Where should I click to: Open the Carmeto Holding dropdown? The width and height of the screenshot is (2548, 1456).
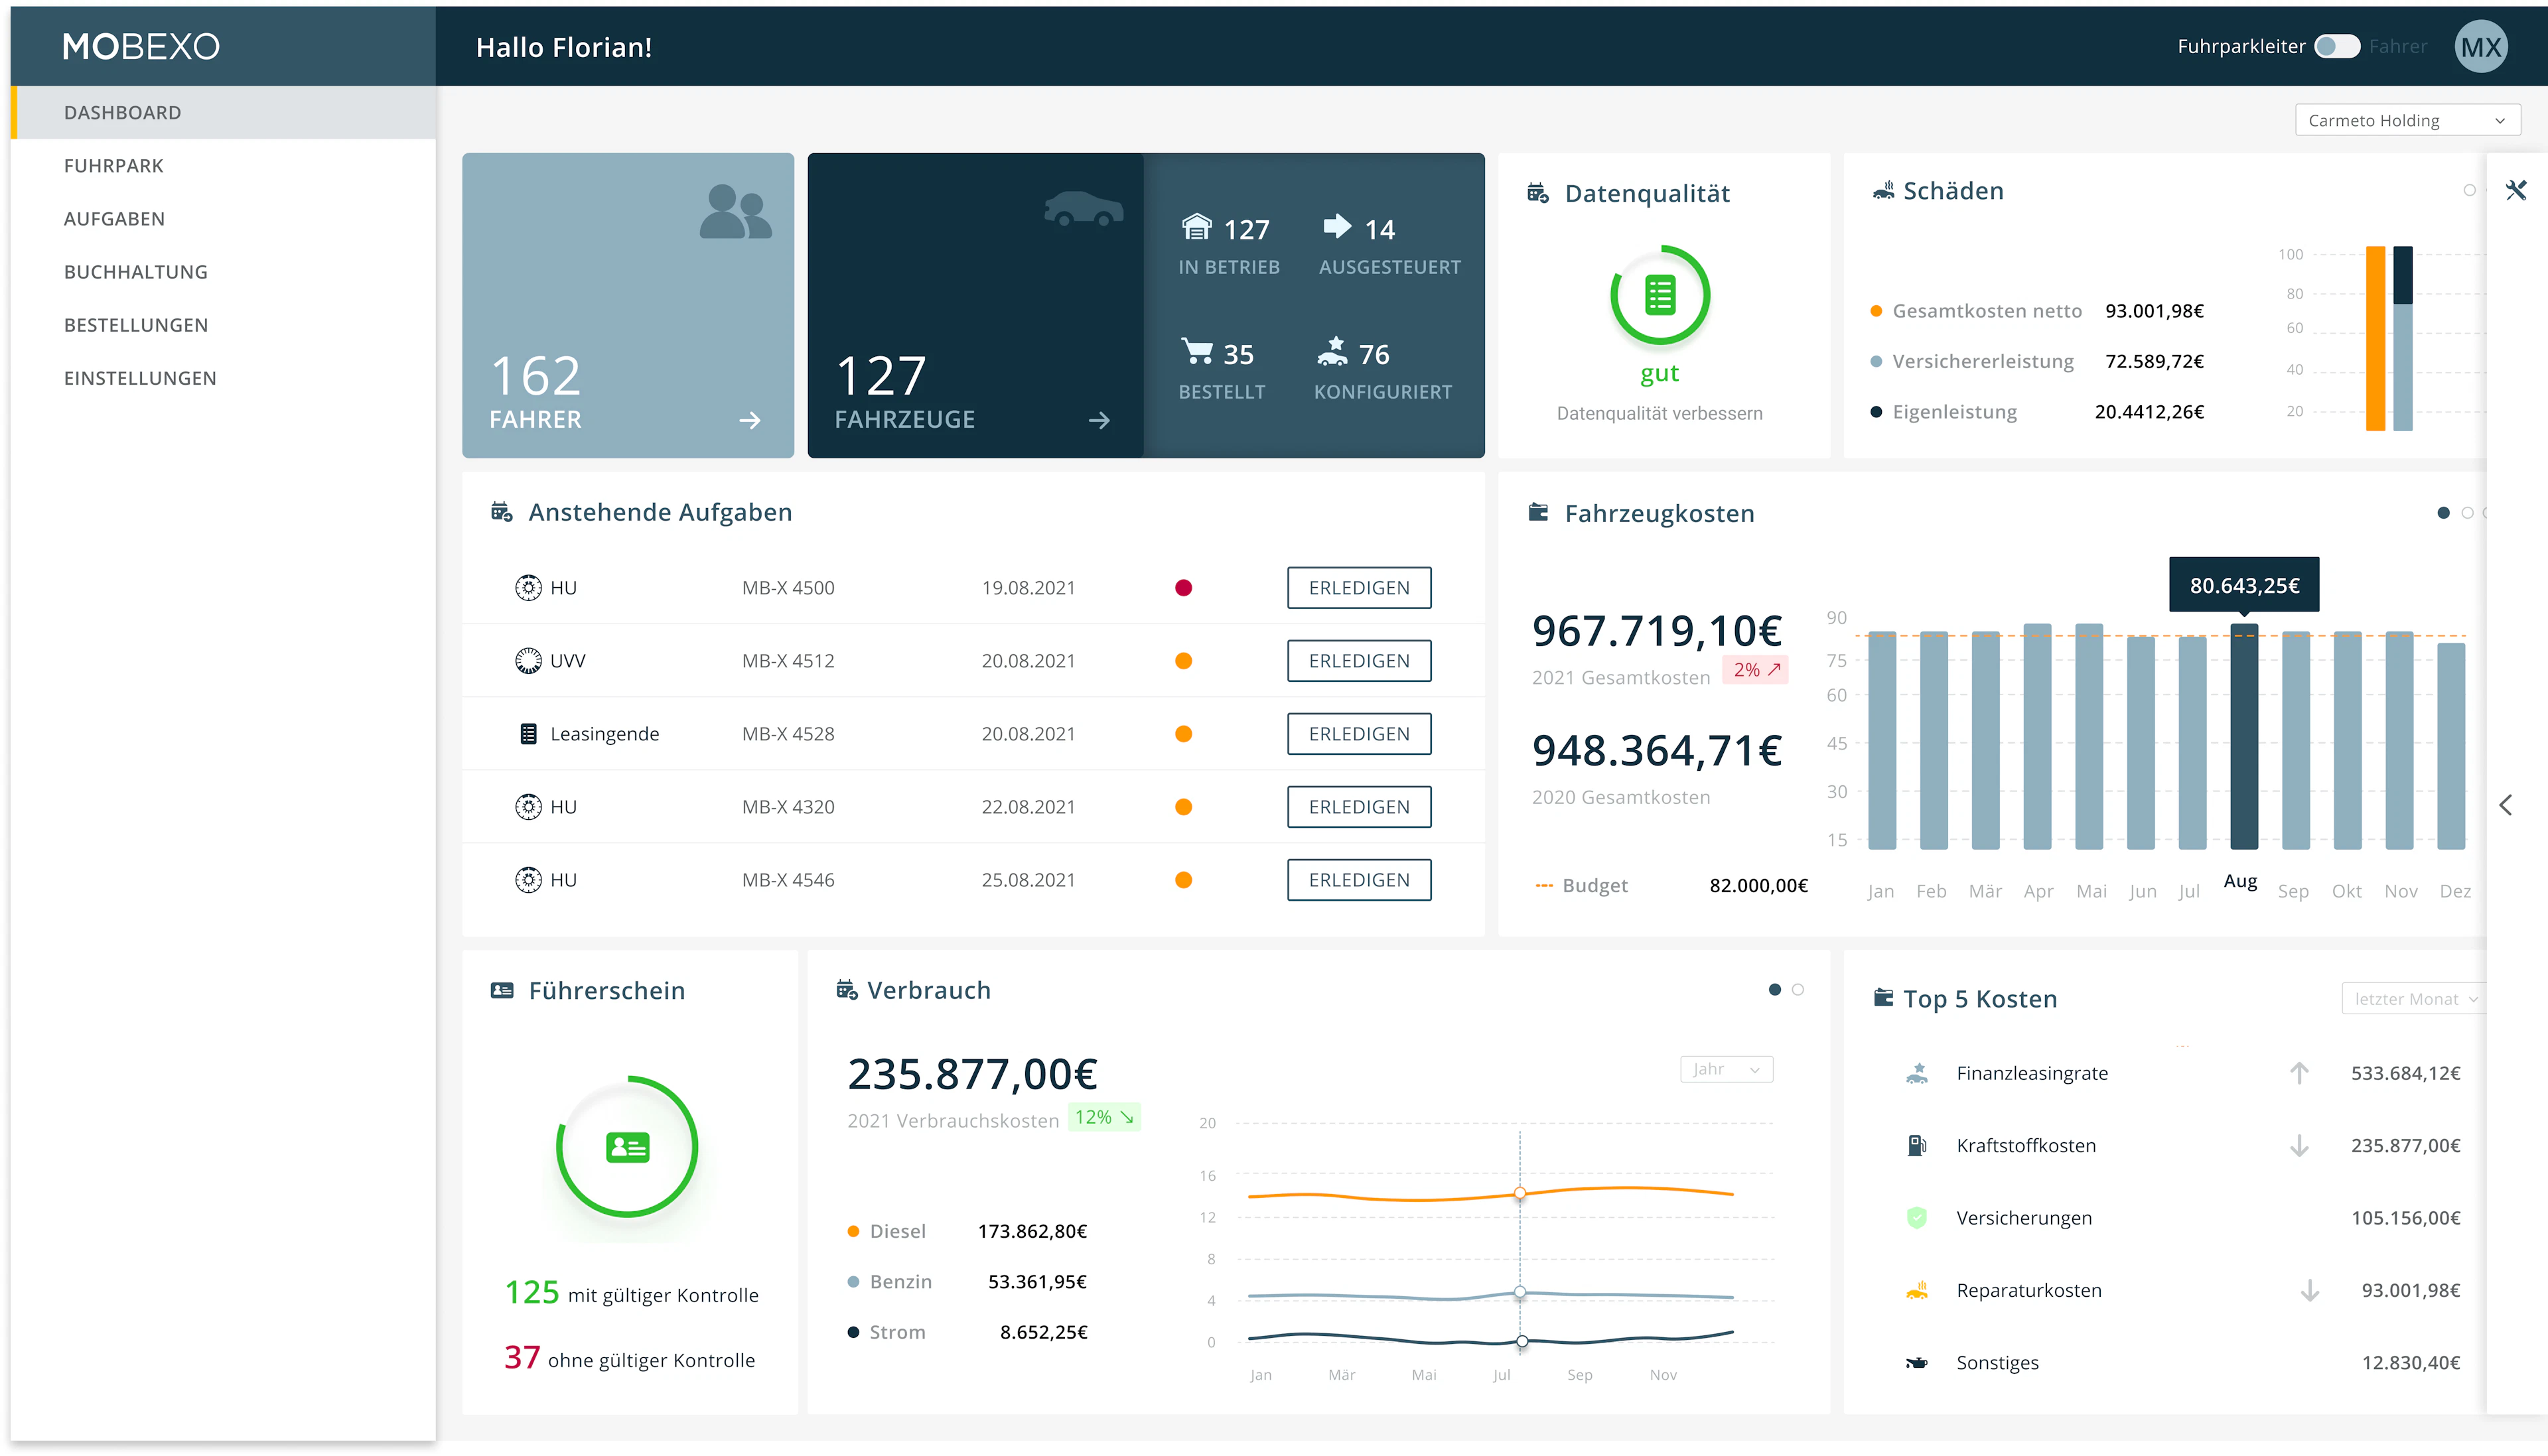pyautogui.click(x=2406, y=119)
